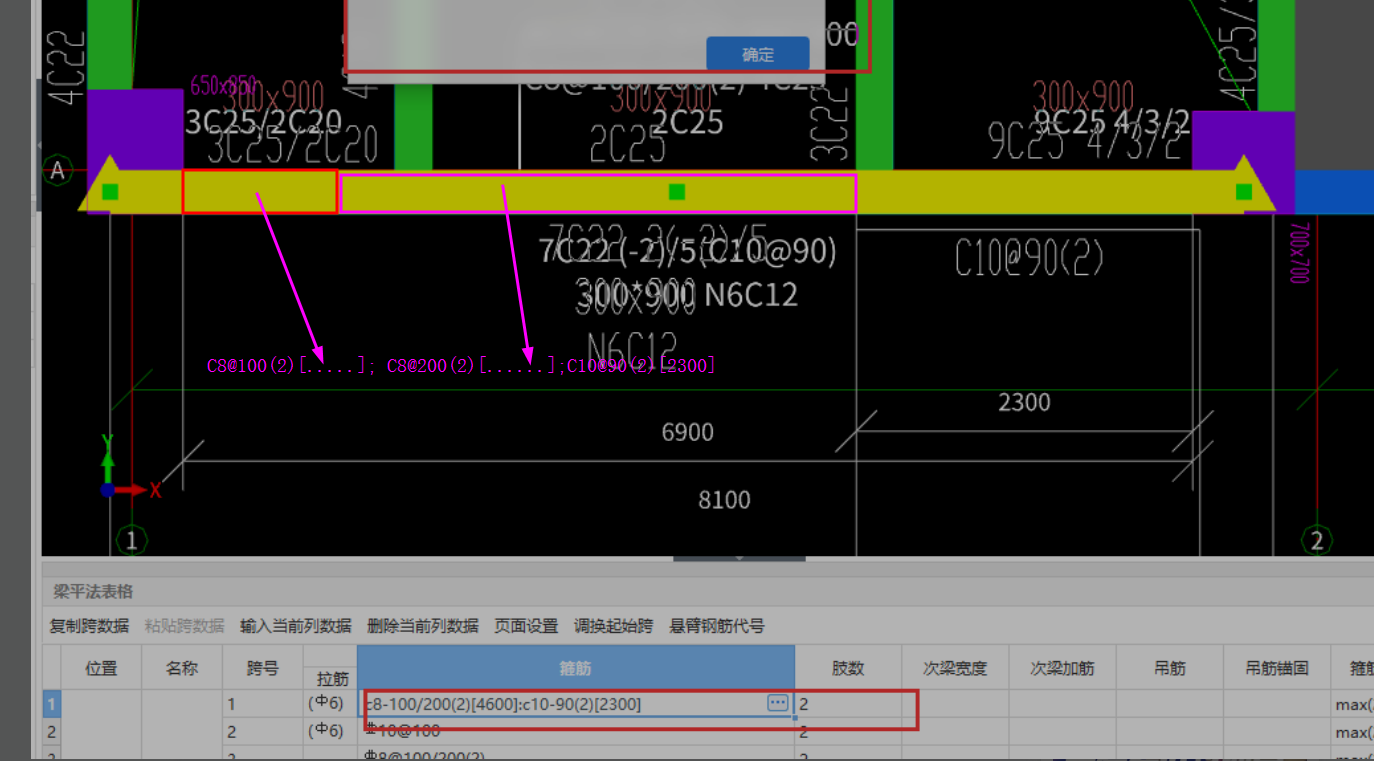The image size is (1374, 761).
Task: Select the 位置 column header
Action: pyautogui.click(x=101, y=667)
